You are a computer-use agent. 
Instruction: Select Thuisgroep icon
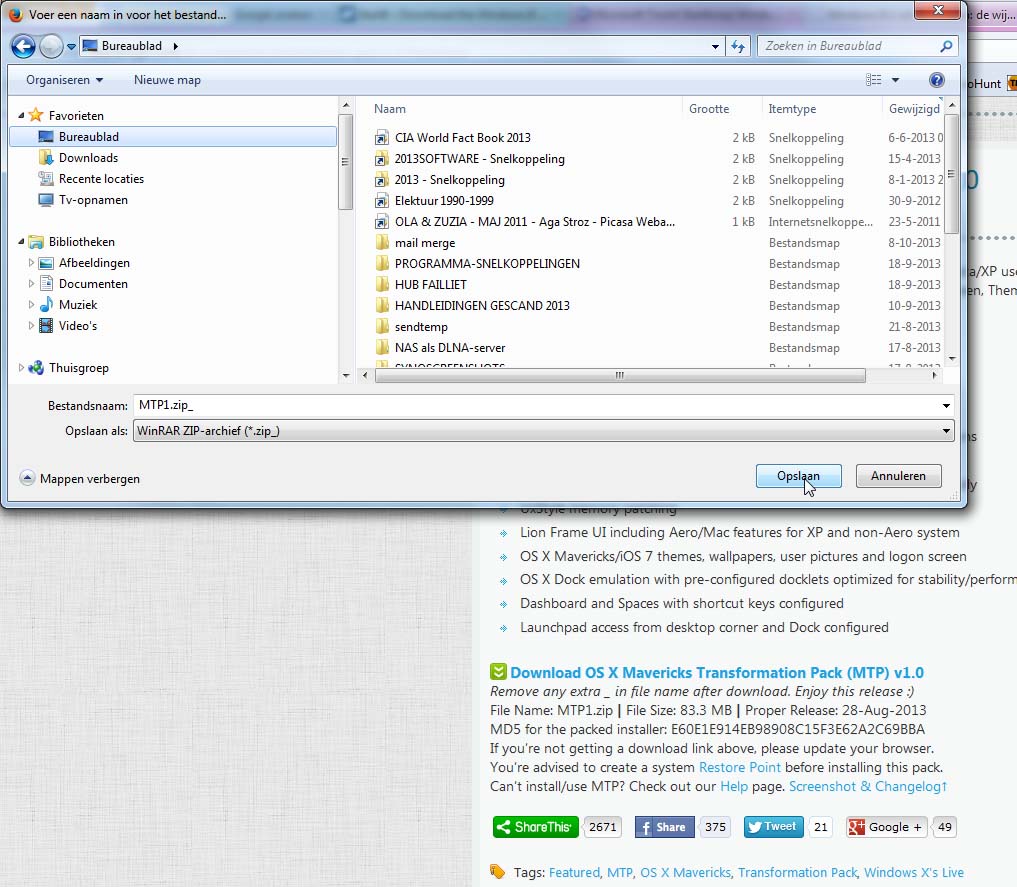[36, 368]
